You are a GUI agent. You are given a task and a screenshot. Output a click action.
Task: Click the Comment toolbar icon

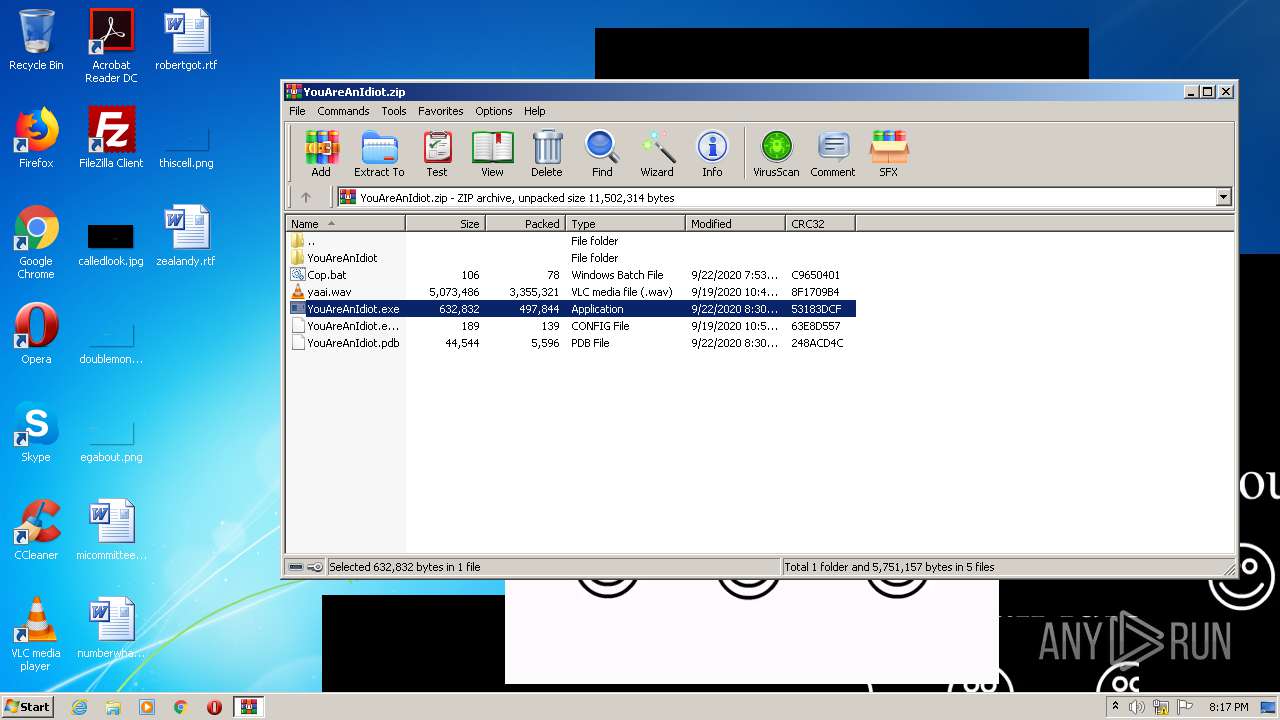tap(833, 154)
